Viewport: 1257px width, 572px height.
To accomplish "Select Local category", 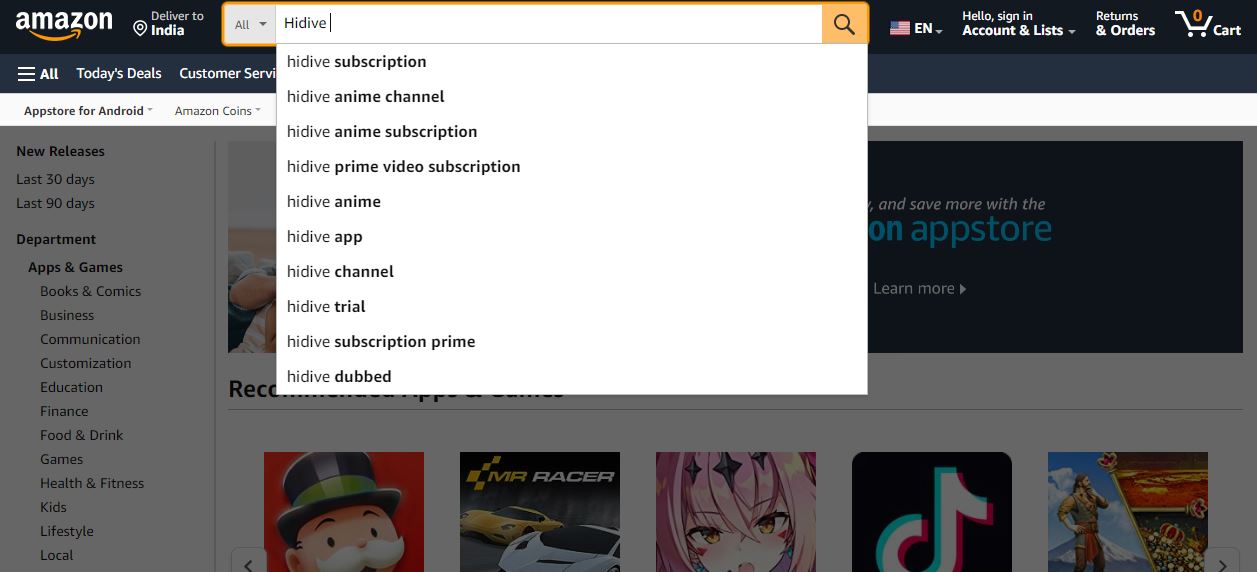I will [x=56, y=555].
